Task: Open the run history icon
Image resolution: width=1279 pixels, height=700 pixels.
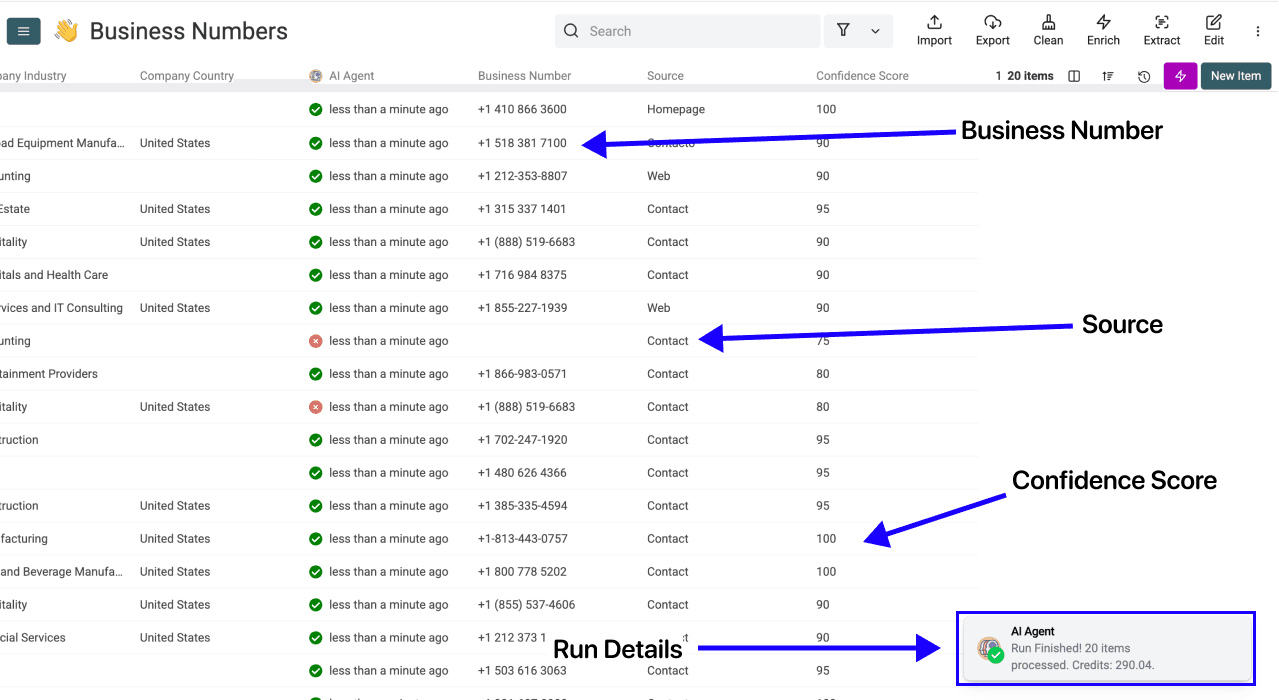Action: tap(1143, 76)
